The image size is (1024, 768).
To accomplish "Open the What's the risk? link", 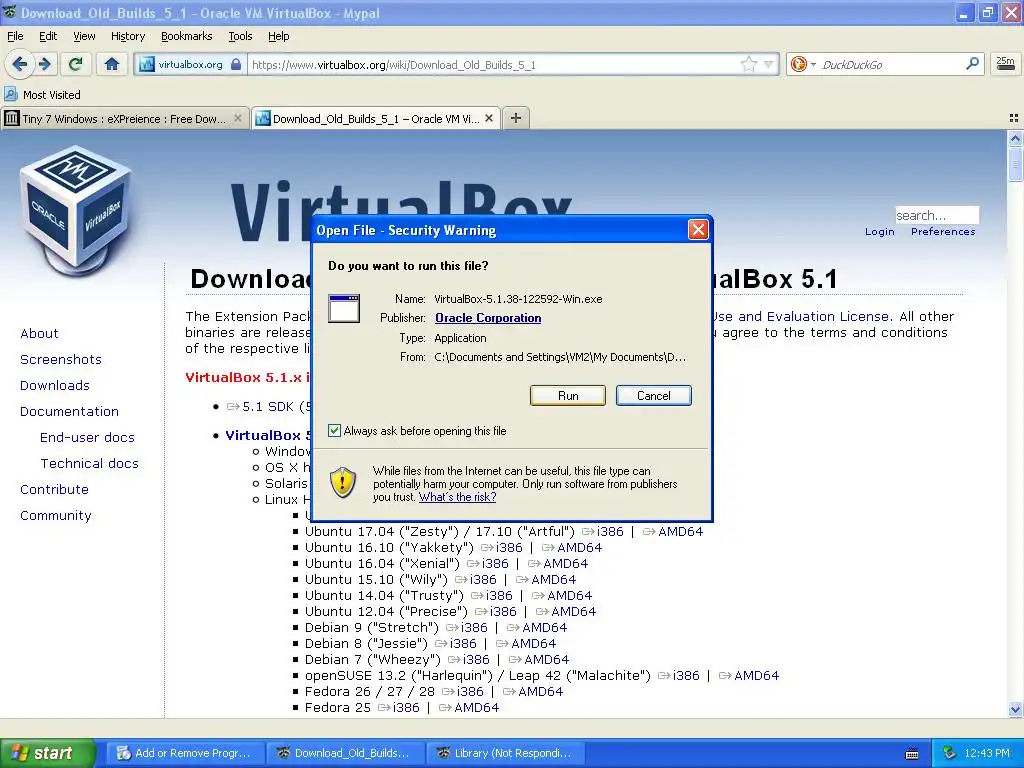I will pyautogui.click(x=457, y=496).
